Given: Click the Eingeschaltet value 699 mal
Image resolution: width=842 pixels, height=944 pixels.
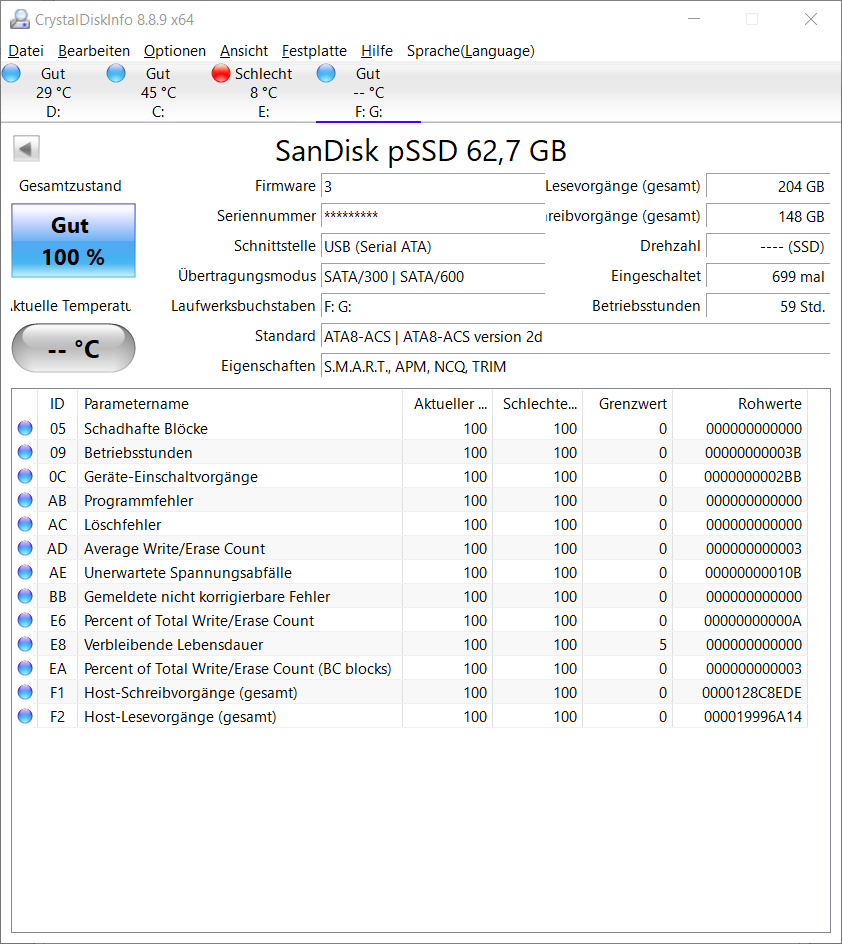Looking at the screenshot, I should point(768,276).
